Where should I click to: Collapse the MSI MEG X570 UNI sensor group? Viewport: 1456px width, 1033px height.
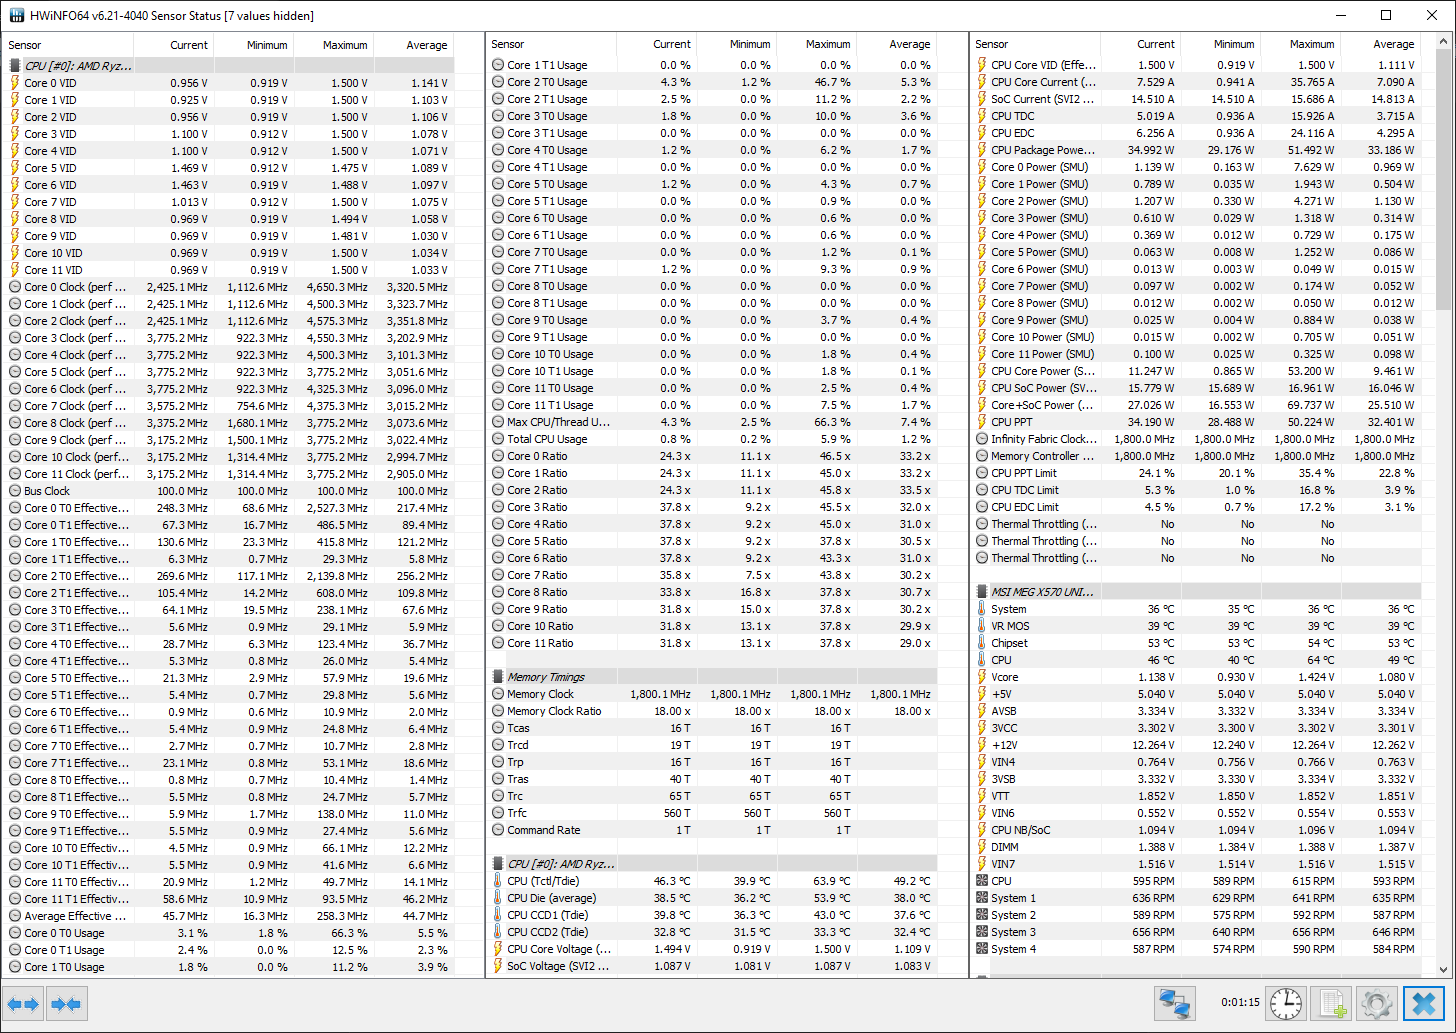(1197, 592)
